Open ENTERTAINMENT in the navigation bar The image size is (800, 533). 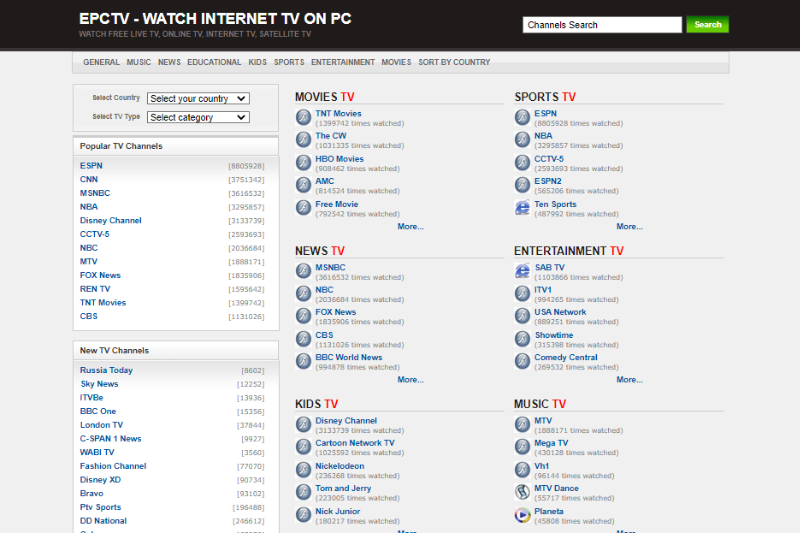point(343,62)
